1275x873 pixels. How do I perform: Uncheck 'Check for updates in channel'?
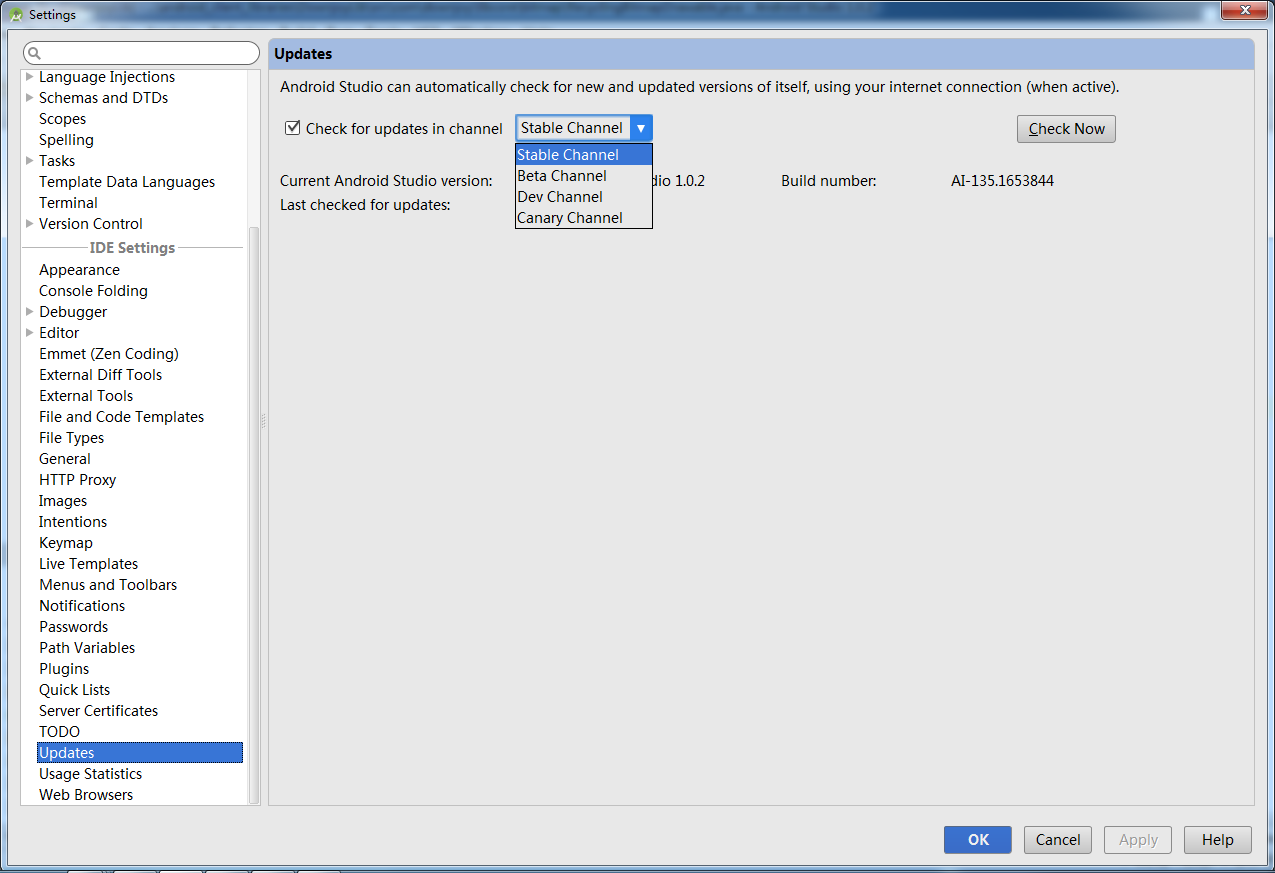point(293,127)
